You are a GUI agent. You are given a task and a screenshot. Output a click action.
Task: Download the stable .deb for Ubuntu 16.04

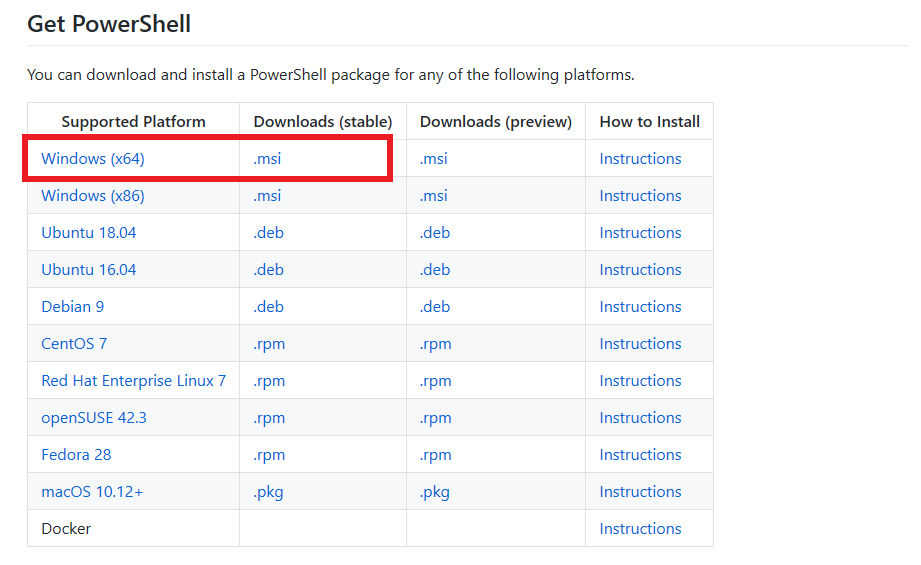pos(268,270)
